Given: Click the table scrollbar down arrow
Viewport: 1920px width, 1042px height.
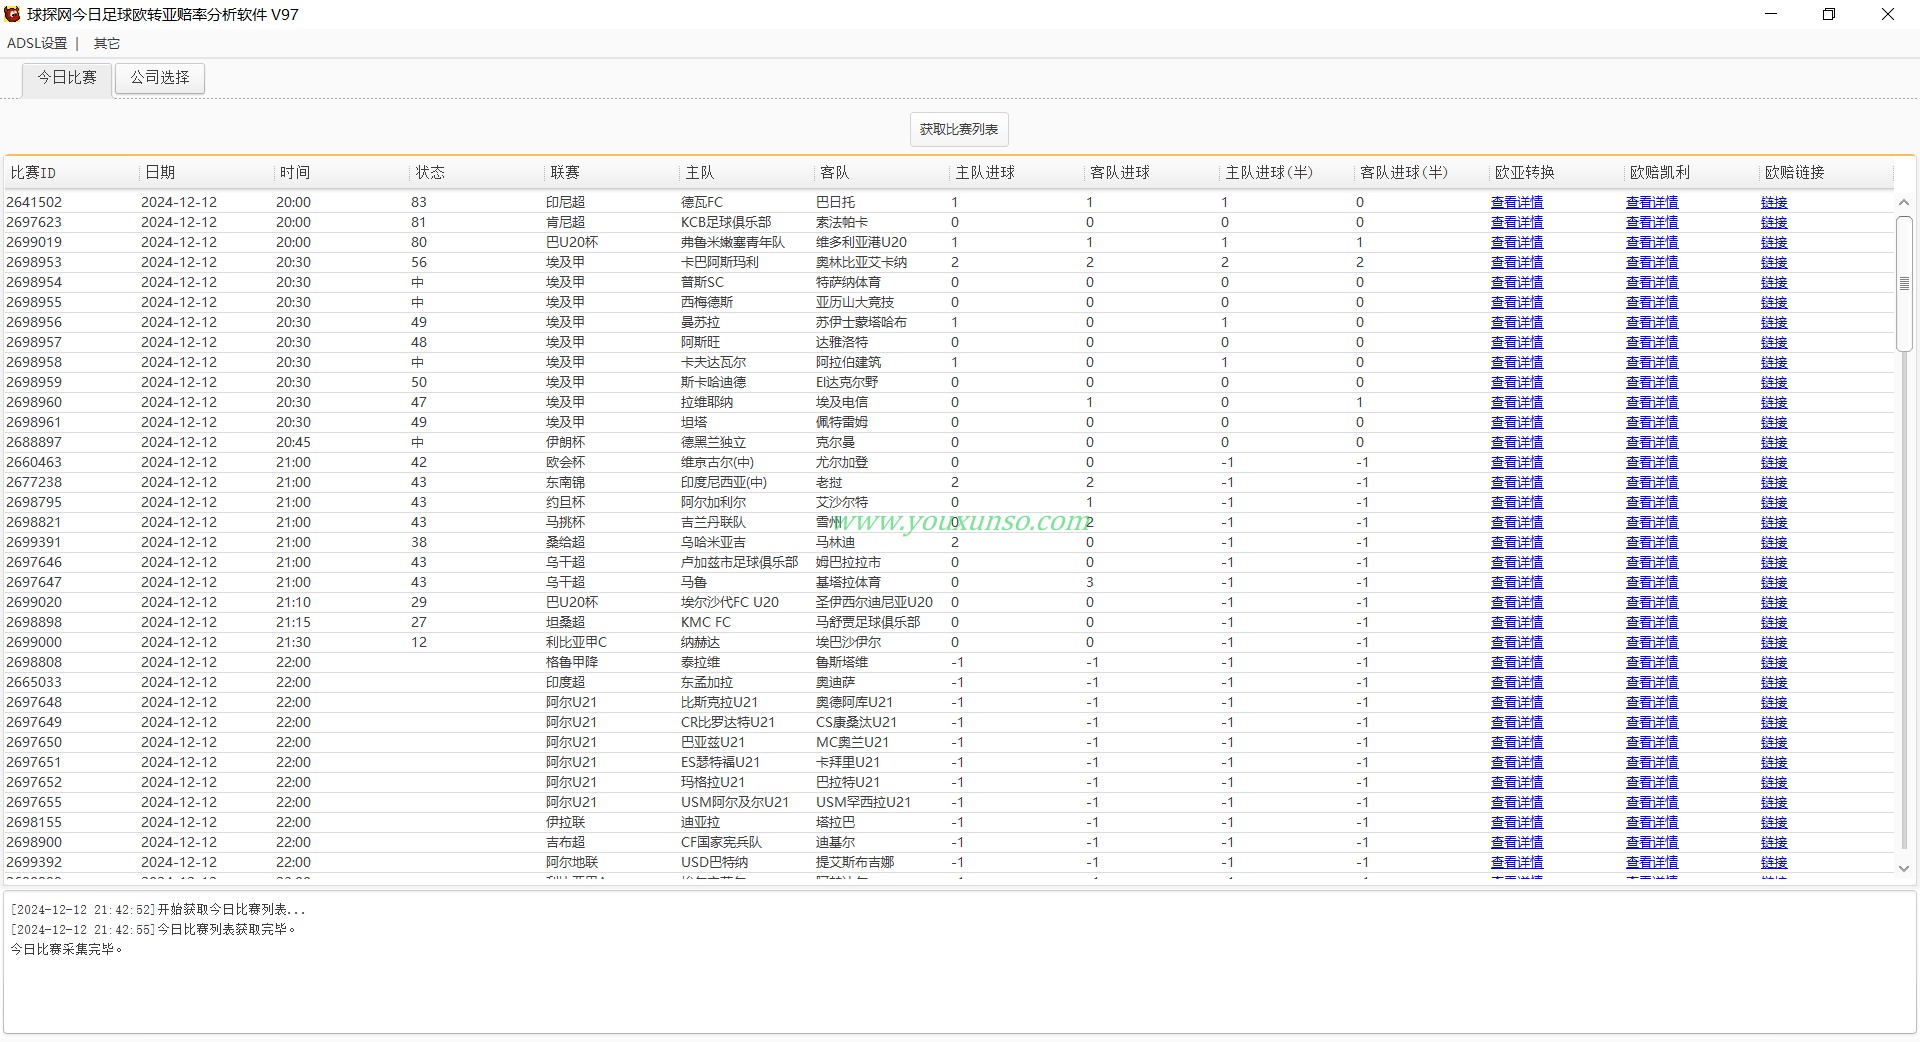Looking at the screenshot, I should pos(1904,868).
